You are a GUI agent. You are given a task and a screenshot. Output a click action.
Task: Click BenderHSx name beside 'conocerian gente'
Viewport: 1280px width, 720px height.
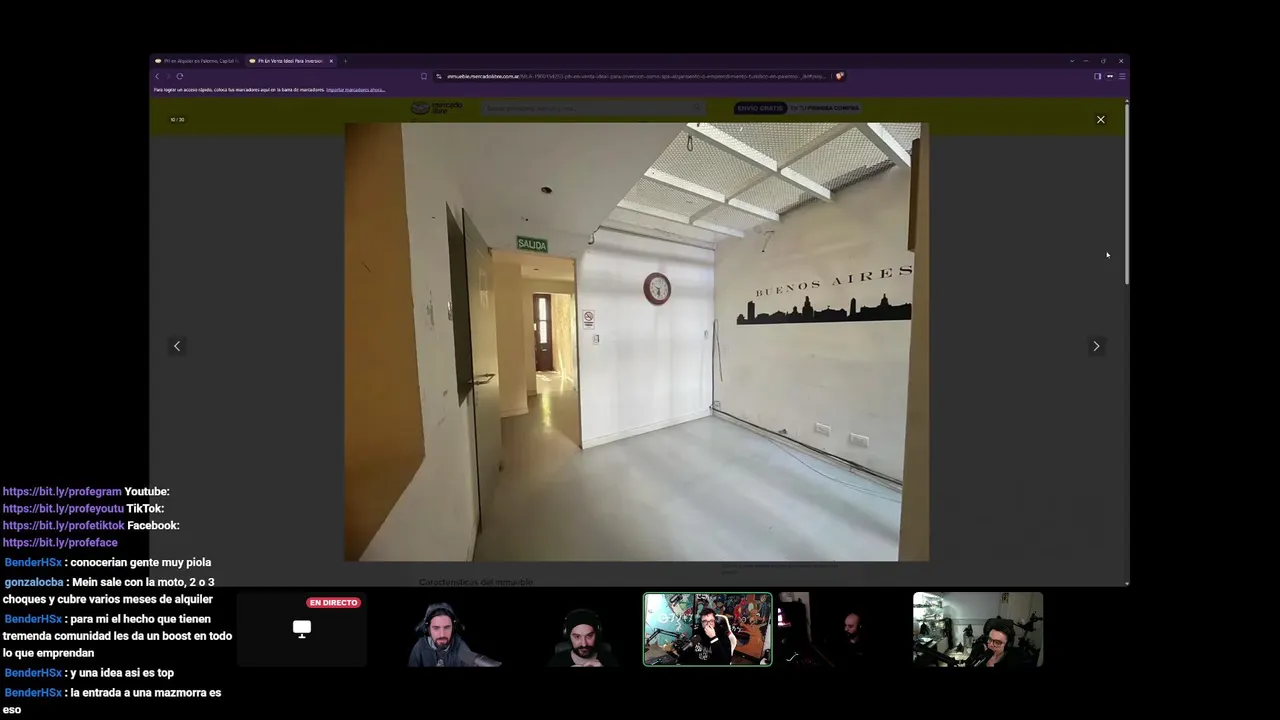pyautogui.click(x=33, y=563)
